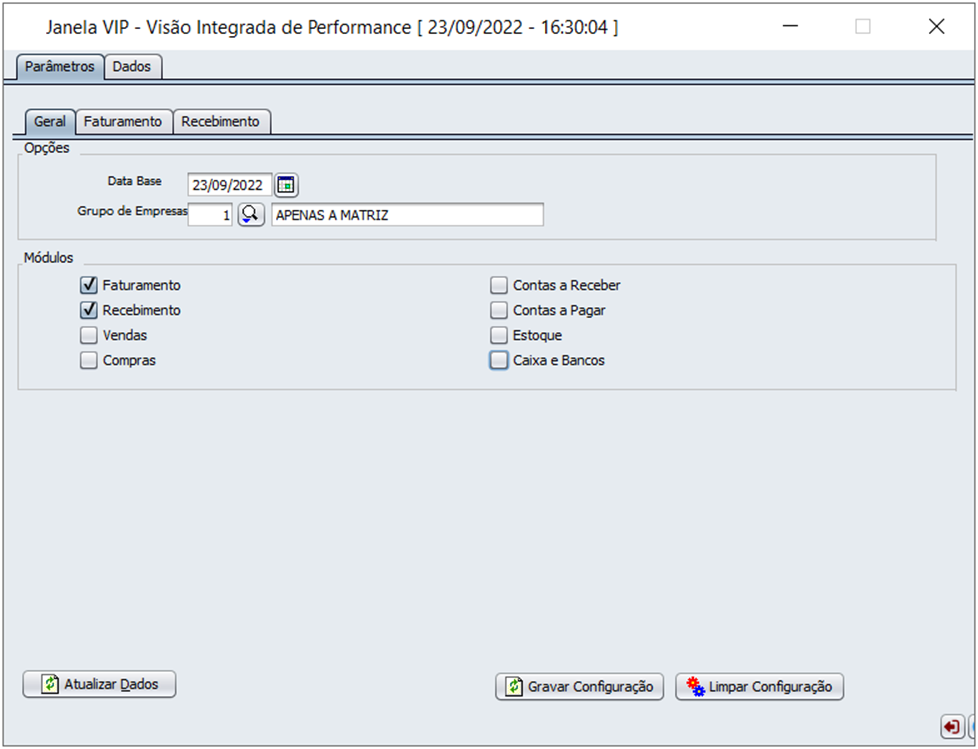Image resolution: width=978 pixels, height=749 pixels.
Task: Select the Estoque module checkbox
Action: coord(499,335)
